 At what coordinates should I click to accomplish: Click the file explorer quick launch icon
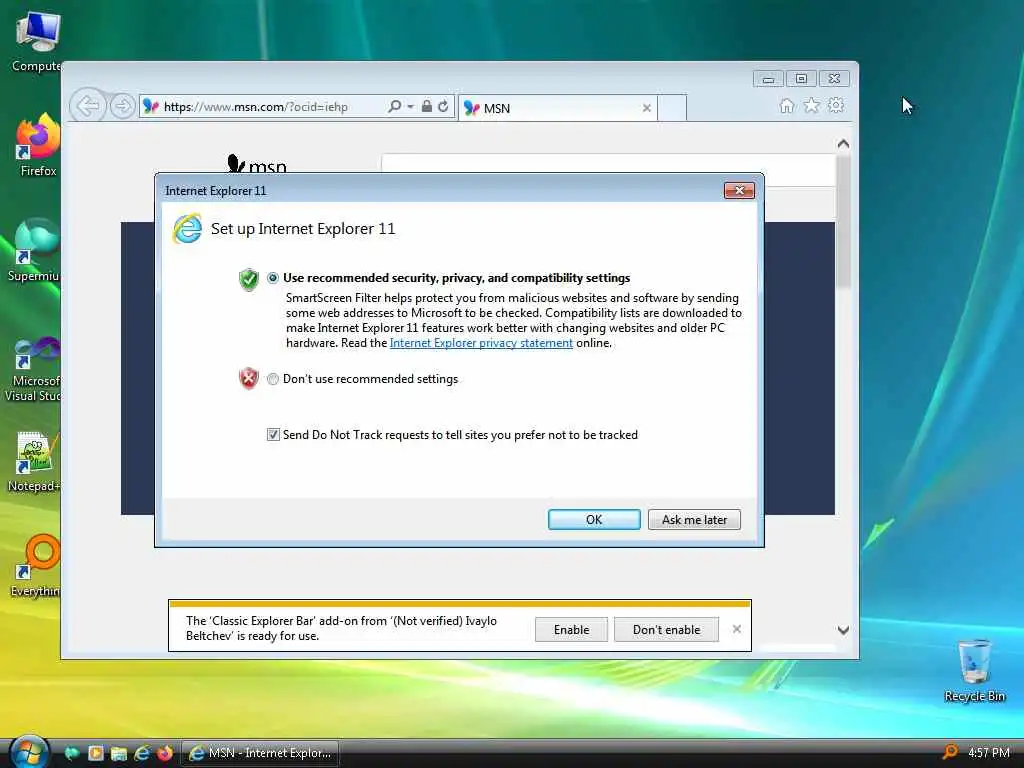point(118,754)
